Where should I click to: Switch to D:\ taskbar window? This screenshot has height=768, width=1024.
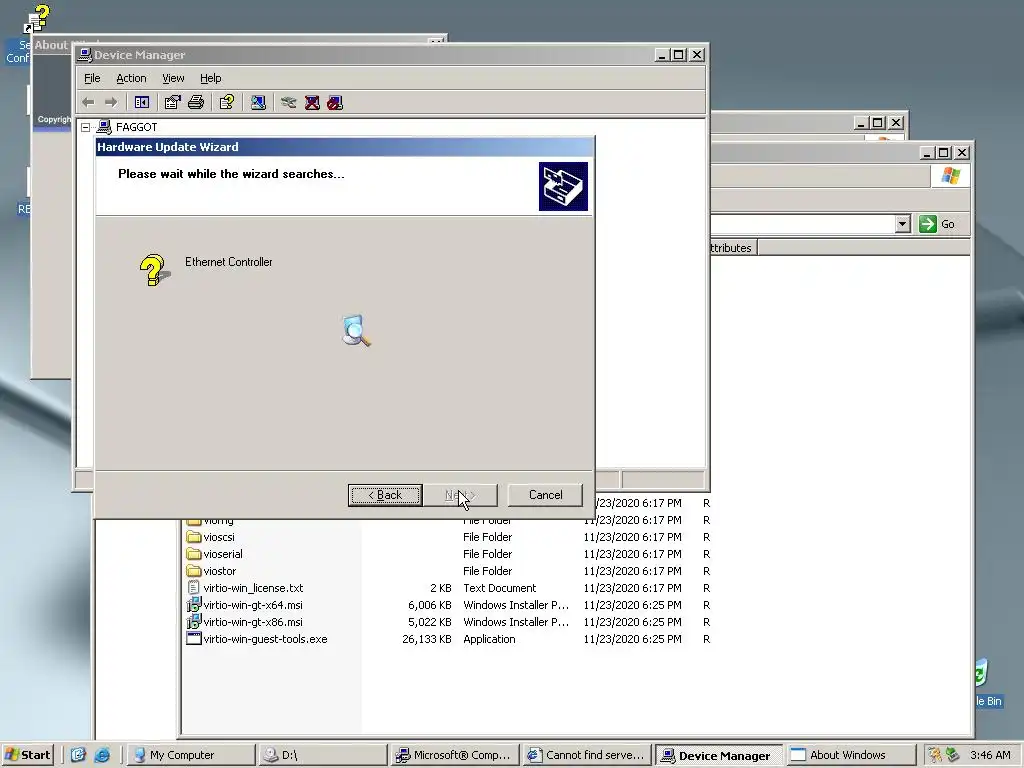323,755
